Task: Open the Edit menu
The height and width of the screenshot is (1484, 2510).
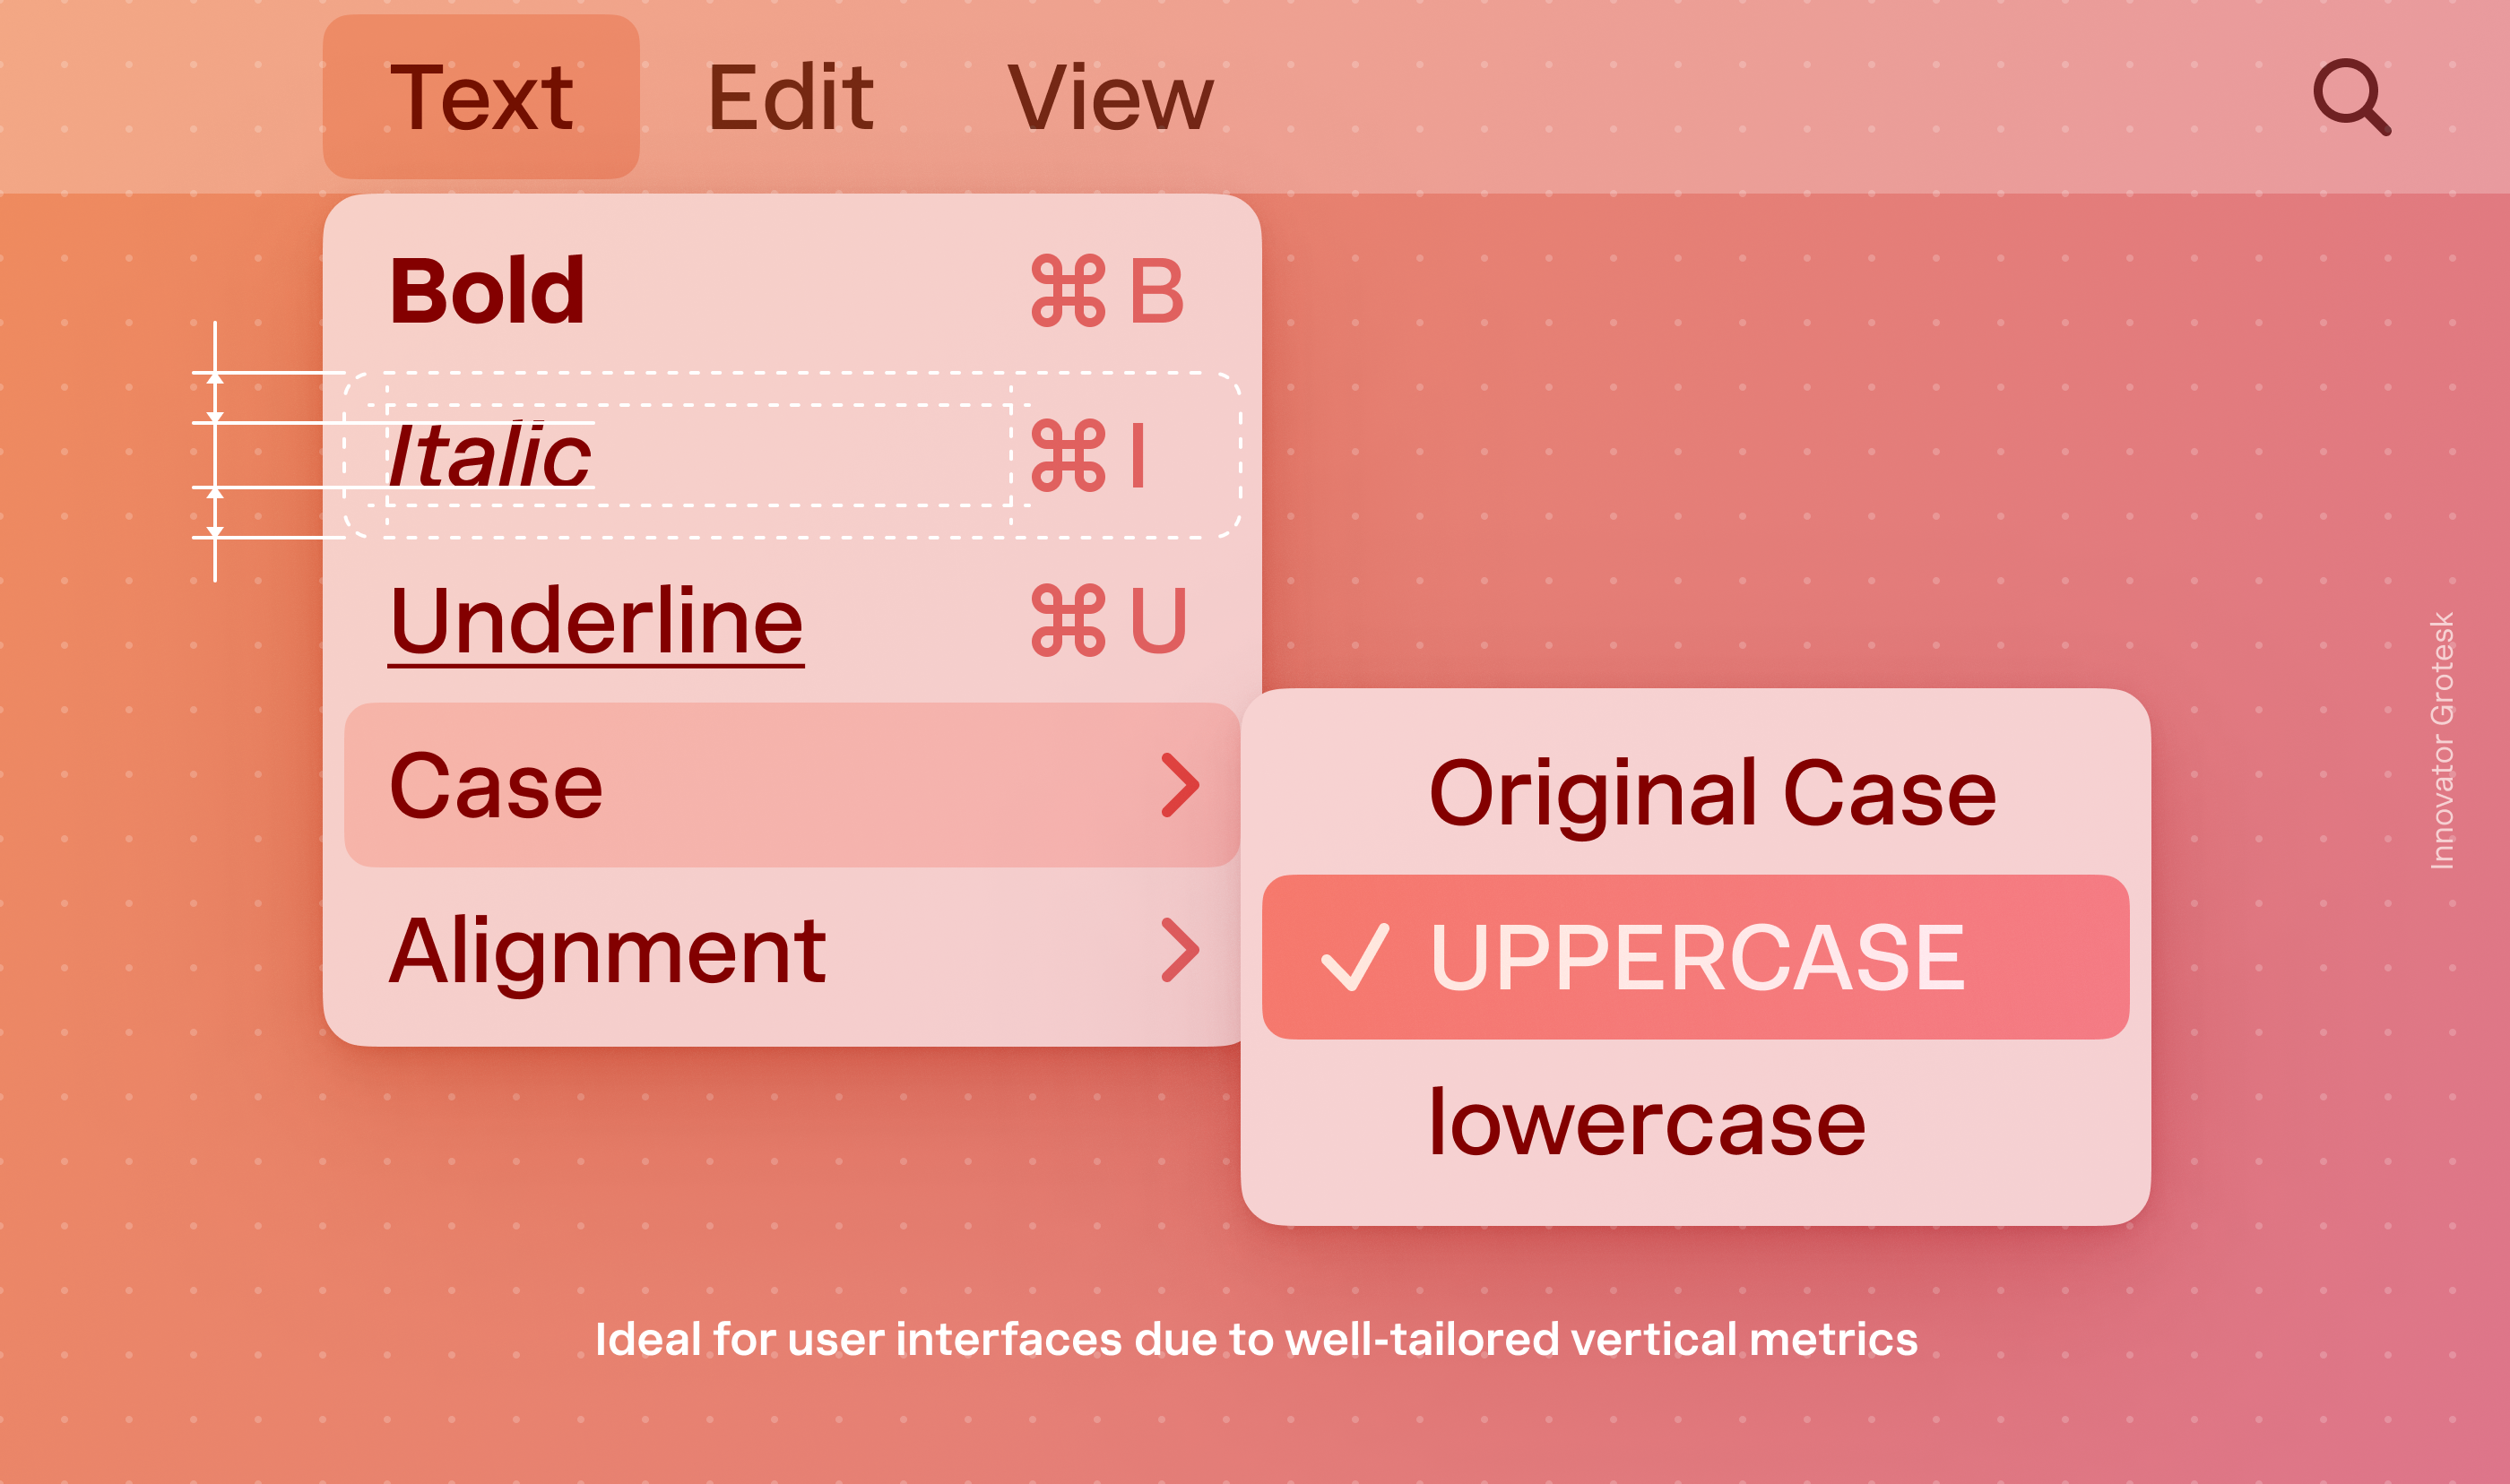Action: pyautogui.click(x=790, y=97)
